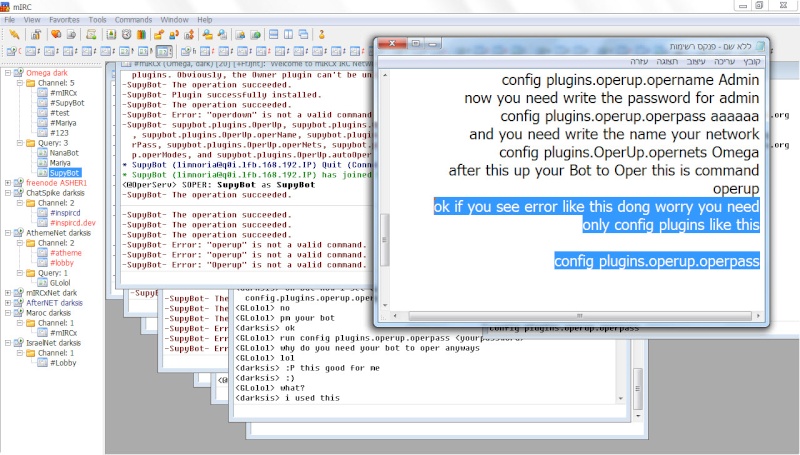The image size is (800, 455).
Task: Select the highlighted SupyBot query
Action: click(x=65, y=173)
